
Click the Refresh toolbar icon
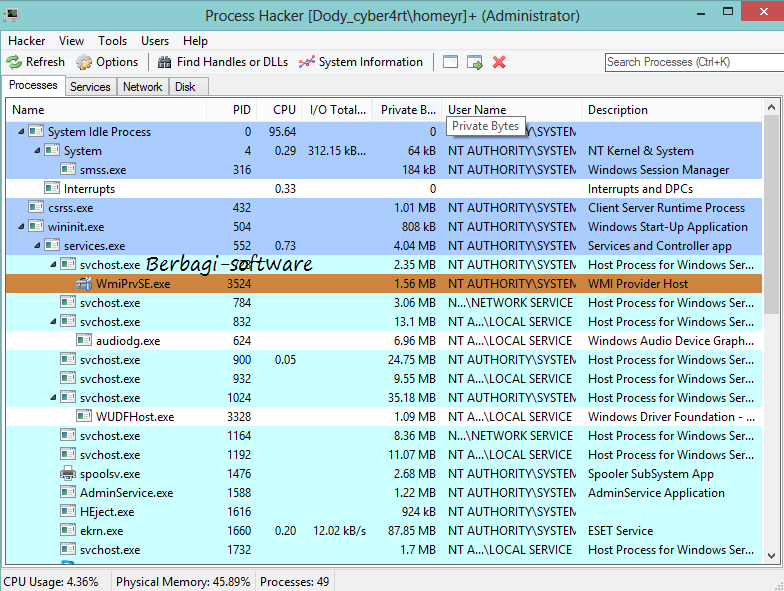pos(14,62)
